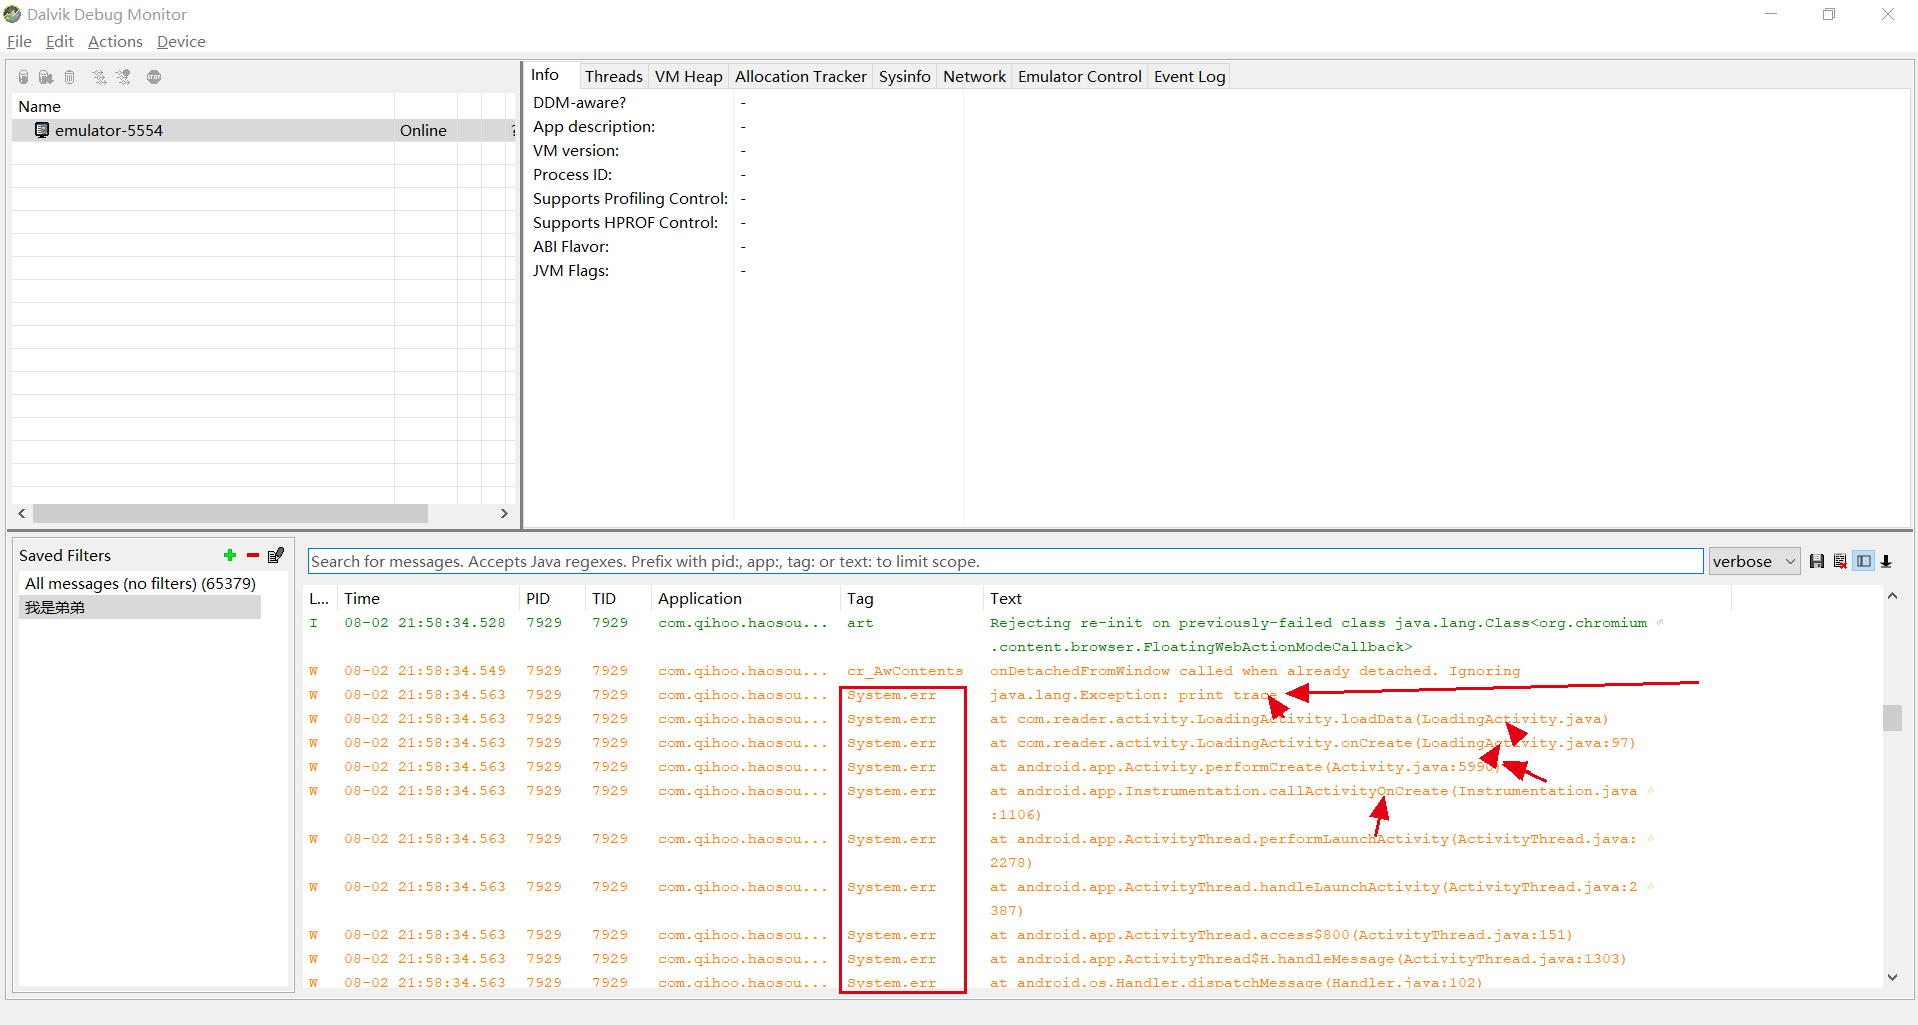Screen dimensions: 1918x1025
Task: Save the logcat output to file
Action: 1817,562
